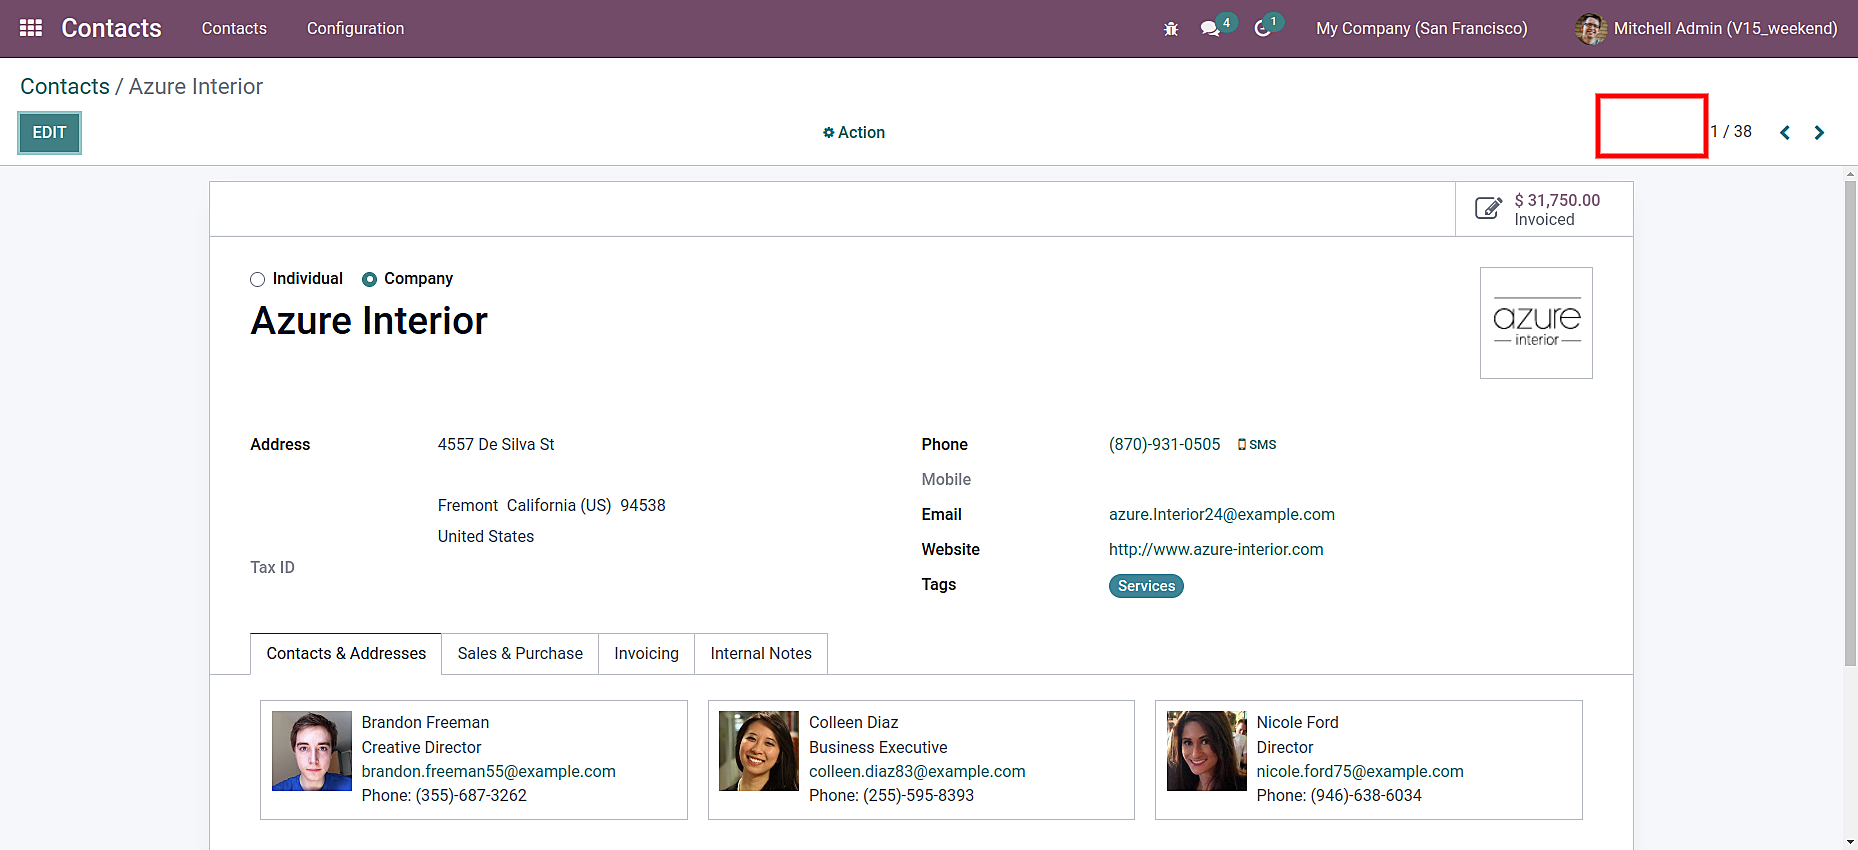
Task: Open Mitchell Admin user menu
Action: 1706,29
